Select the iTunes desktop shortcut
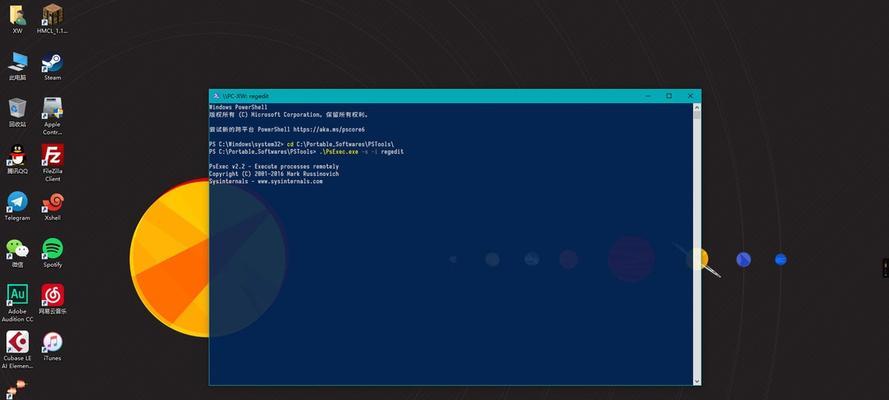The image size is (889, 400). 53,346
